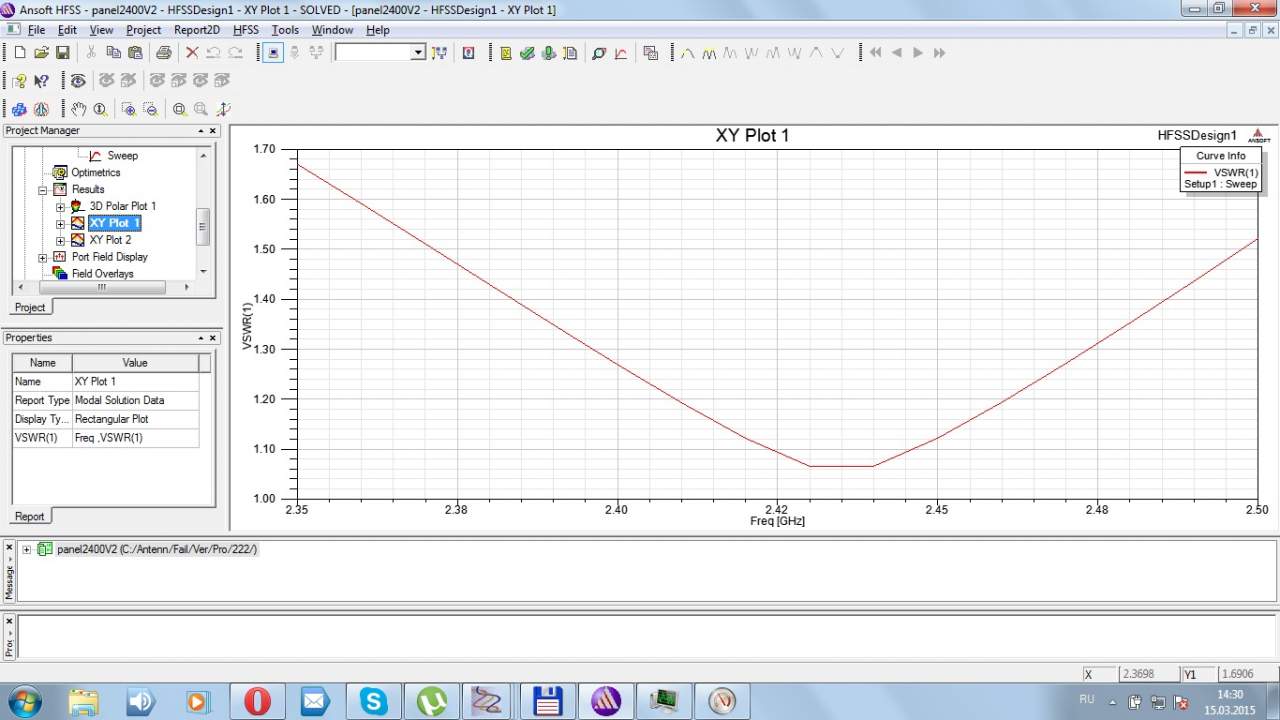Open the Report2D menu

[x=196, y=30]
